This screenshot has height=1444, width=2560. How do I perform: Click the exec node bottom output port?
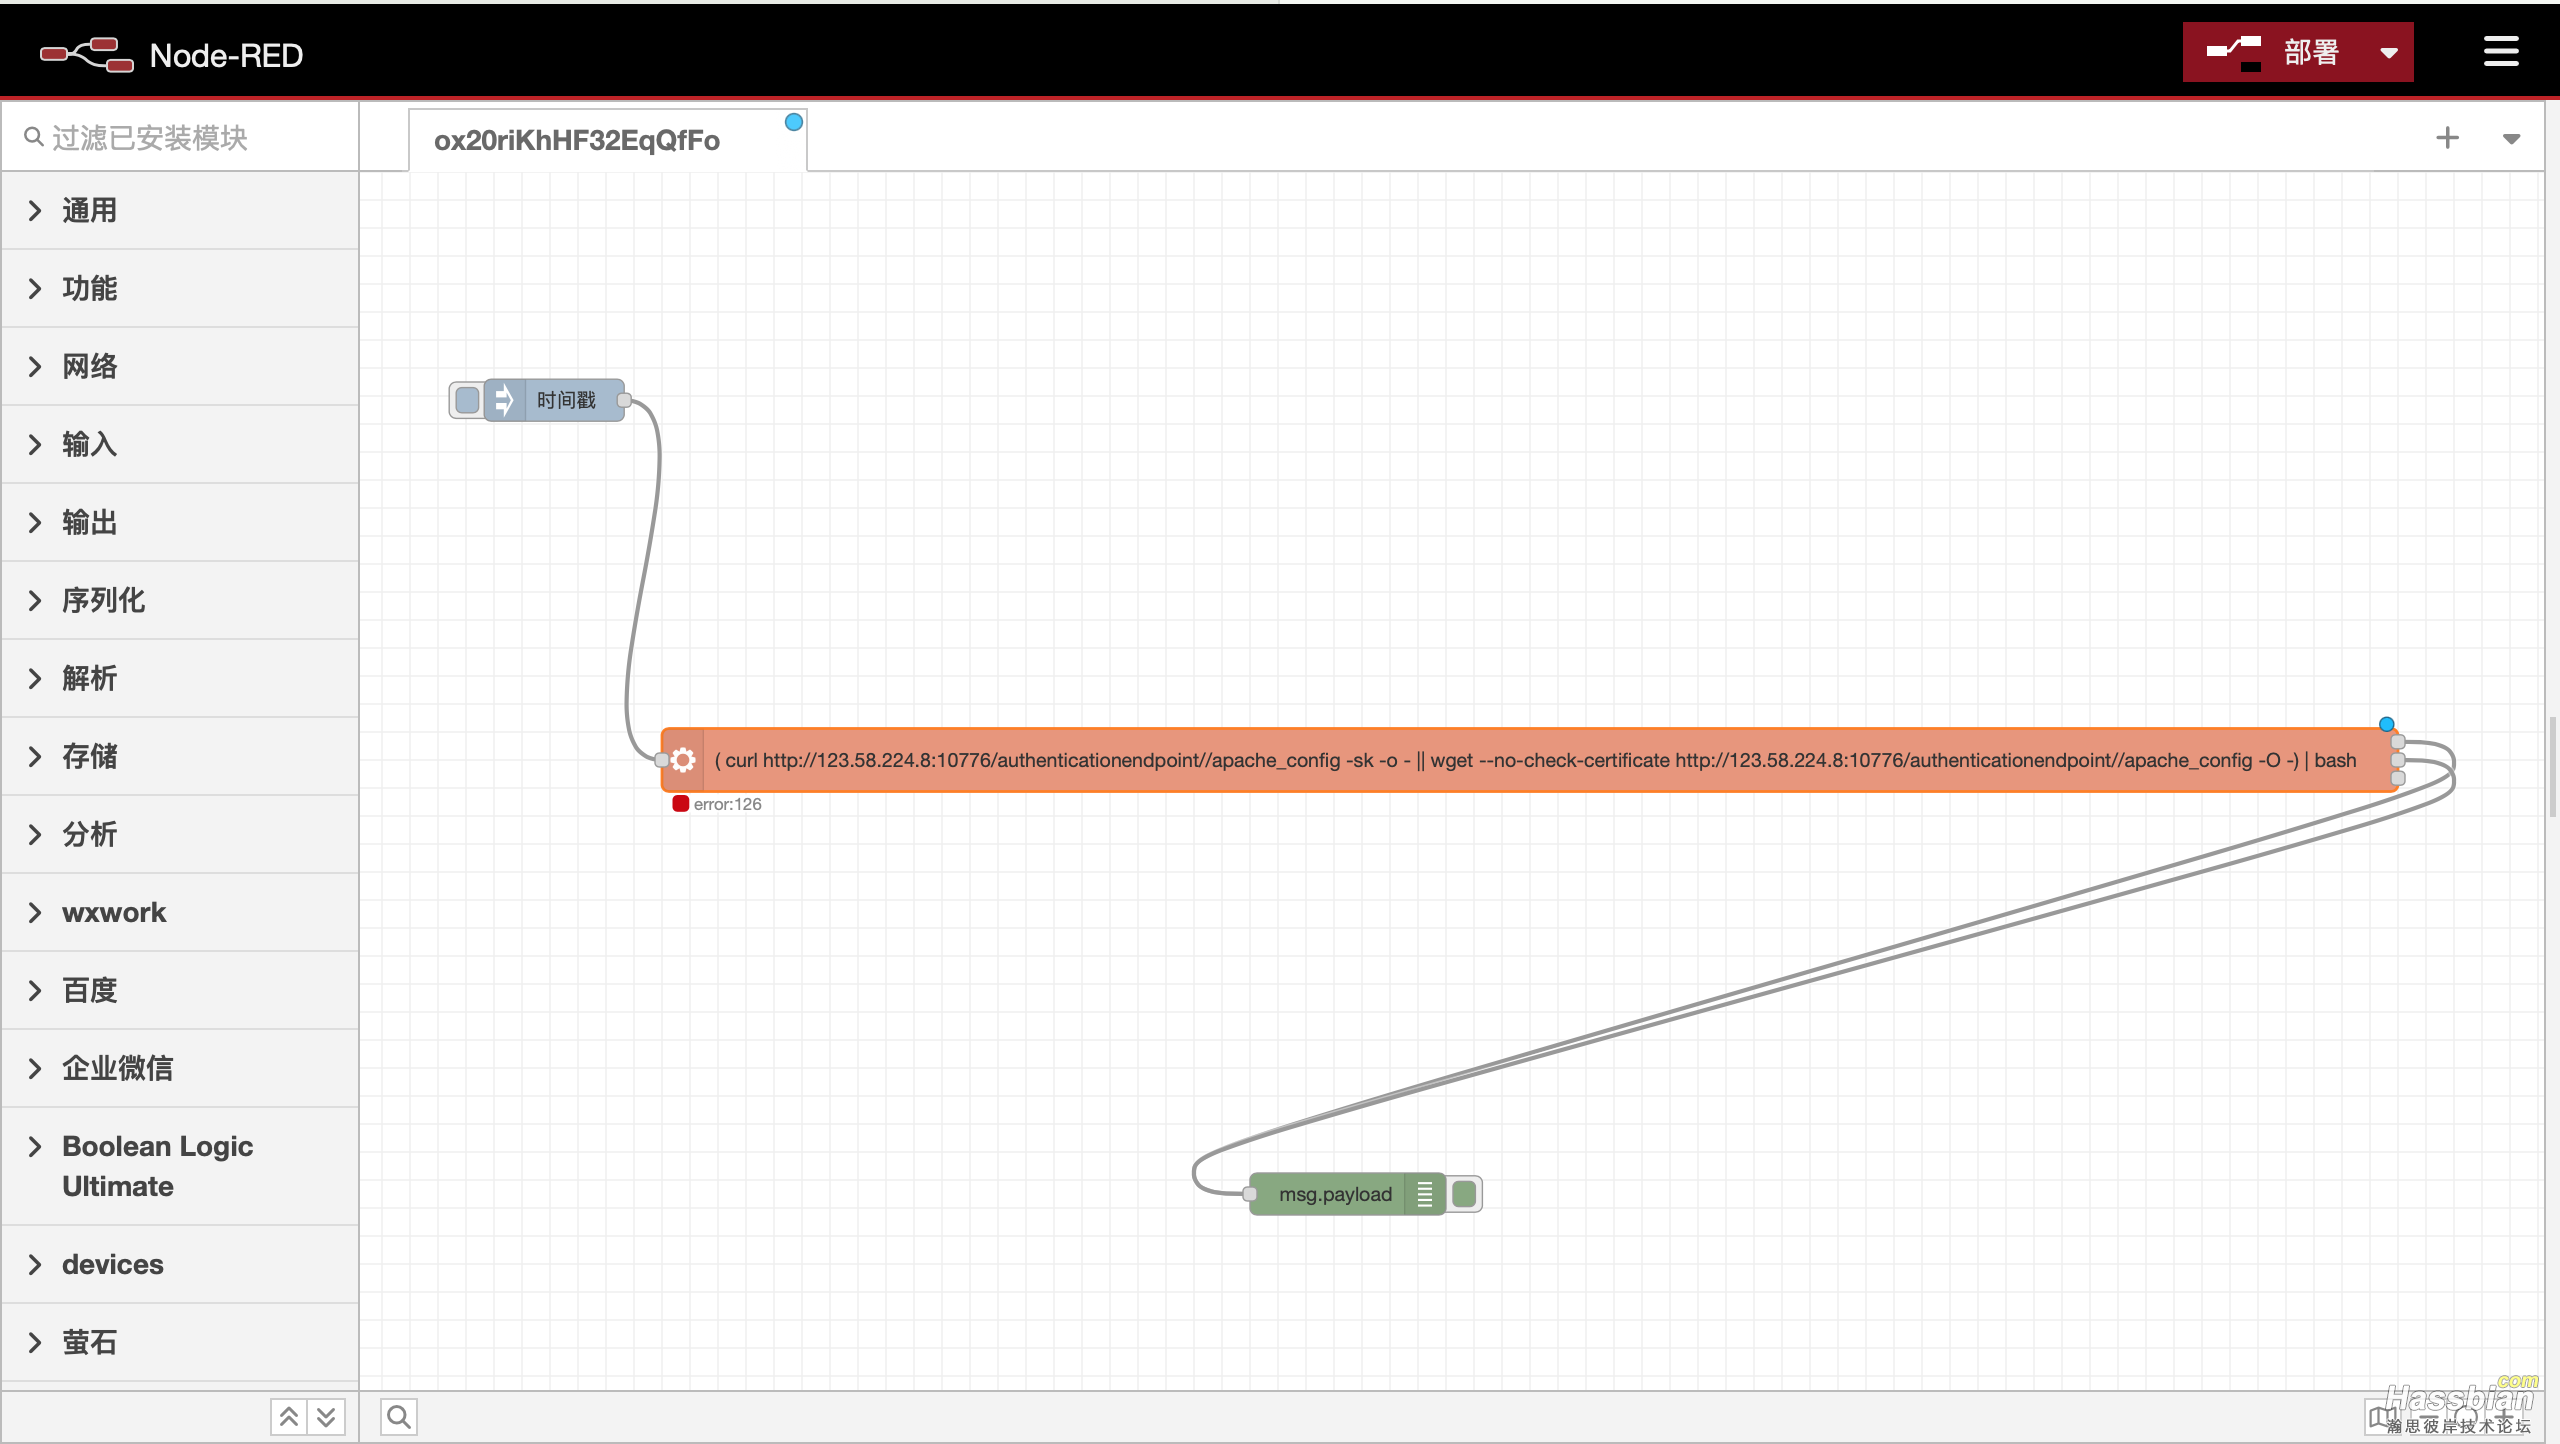[2398, 778]
